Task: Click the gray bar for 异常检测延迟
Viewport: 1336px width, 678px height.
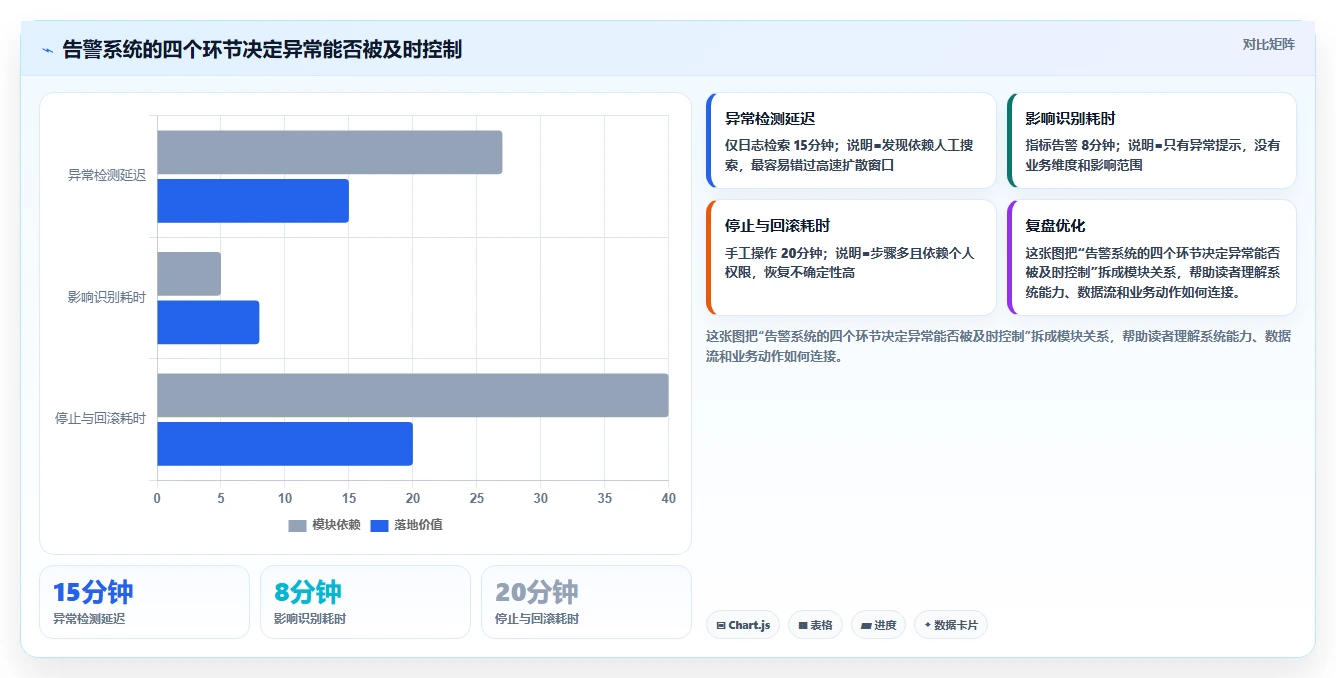Action: pos(329,152)
